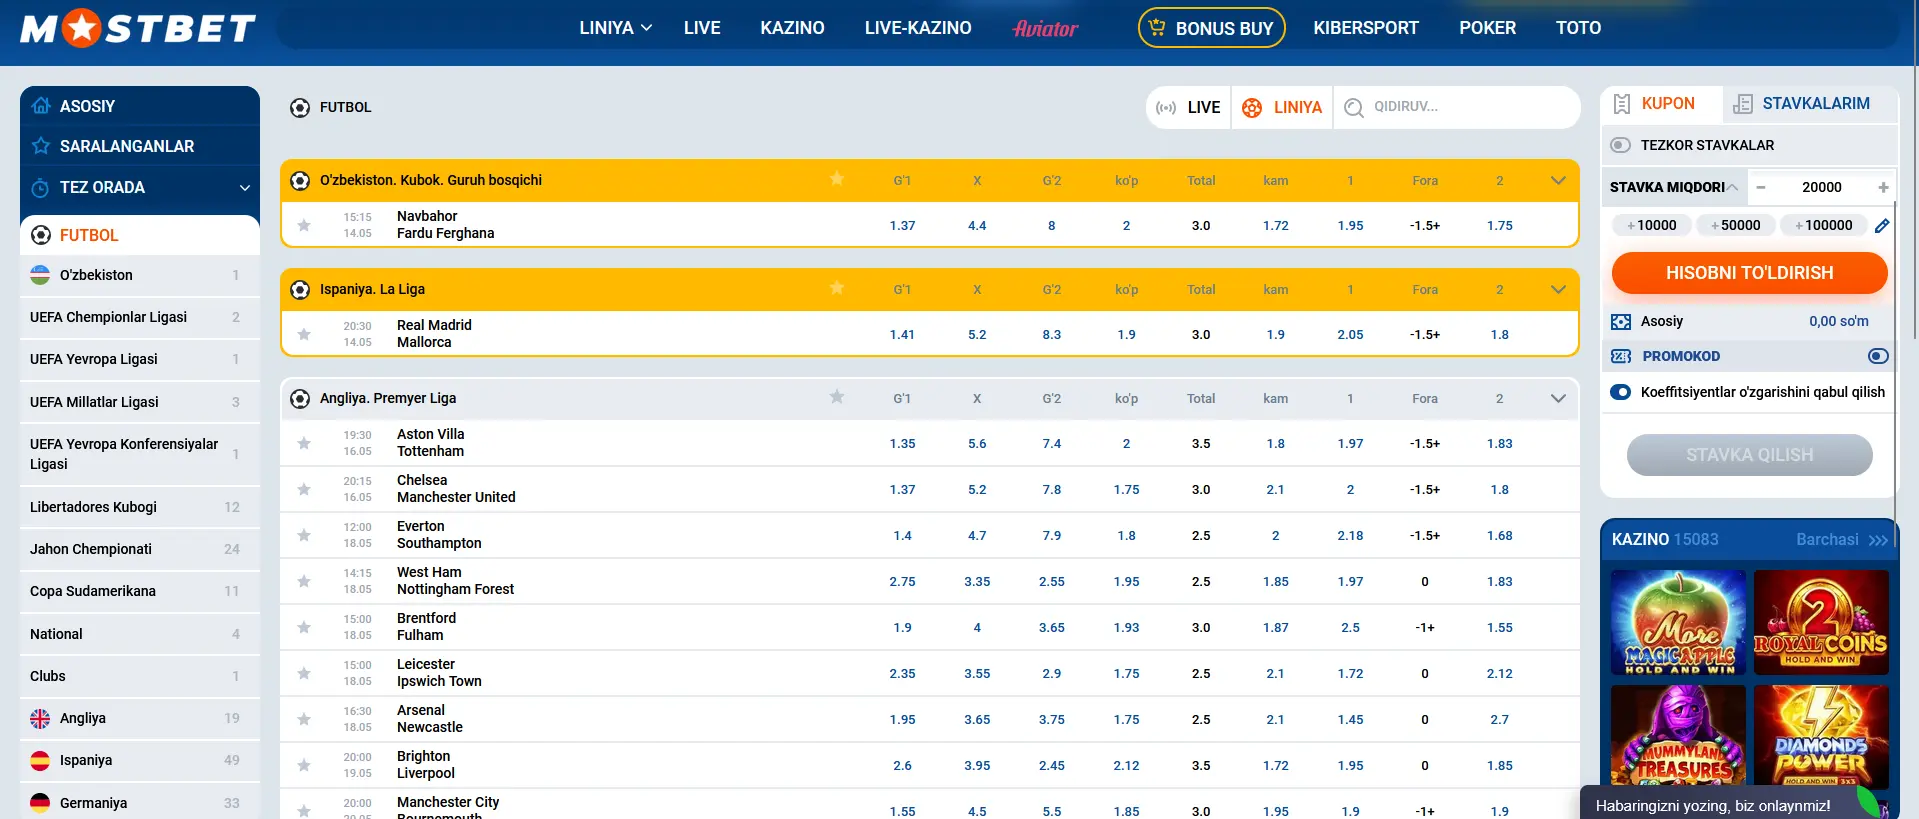Click the Stavka Qilish button
Image resolution: width=1919 pixels, height=819 pixels.
[1749, 455]
